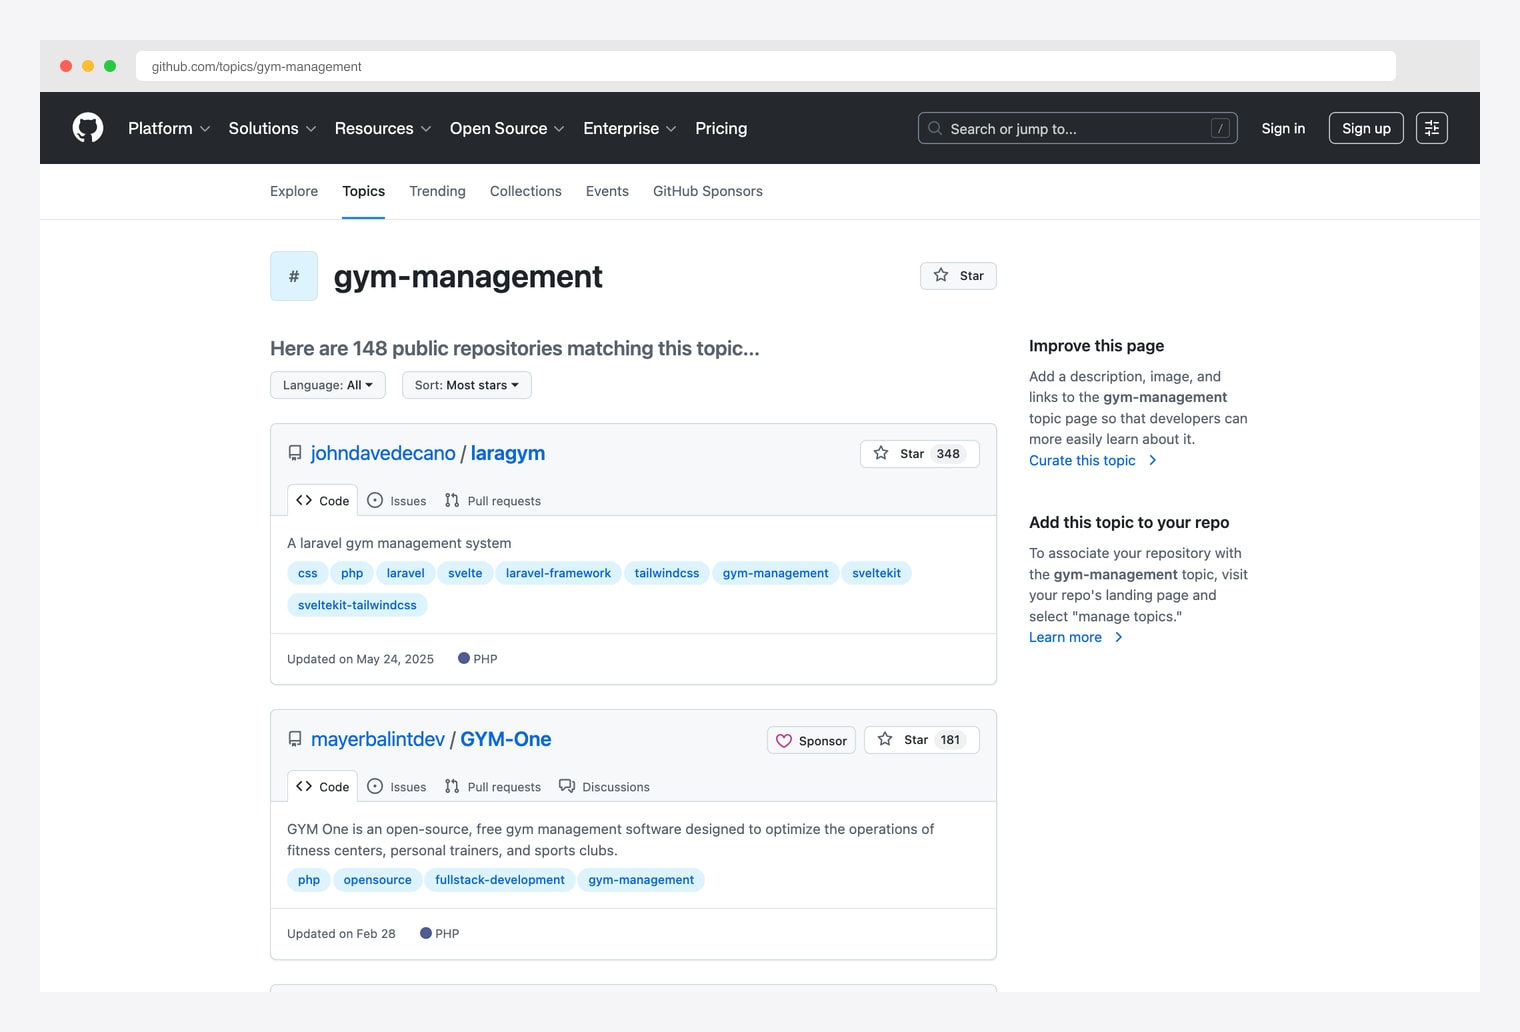Screen dimensions: 1520x1032
Task: Open the Pricing page
Action: pos(721,128)
